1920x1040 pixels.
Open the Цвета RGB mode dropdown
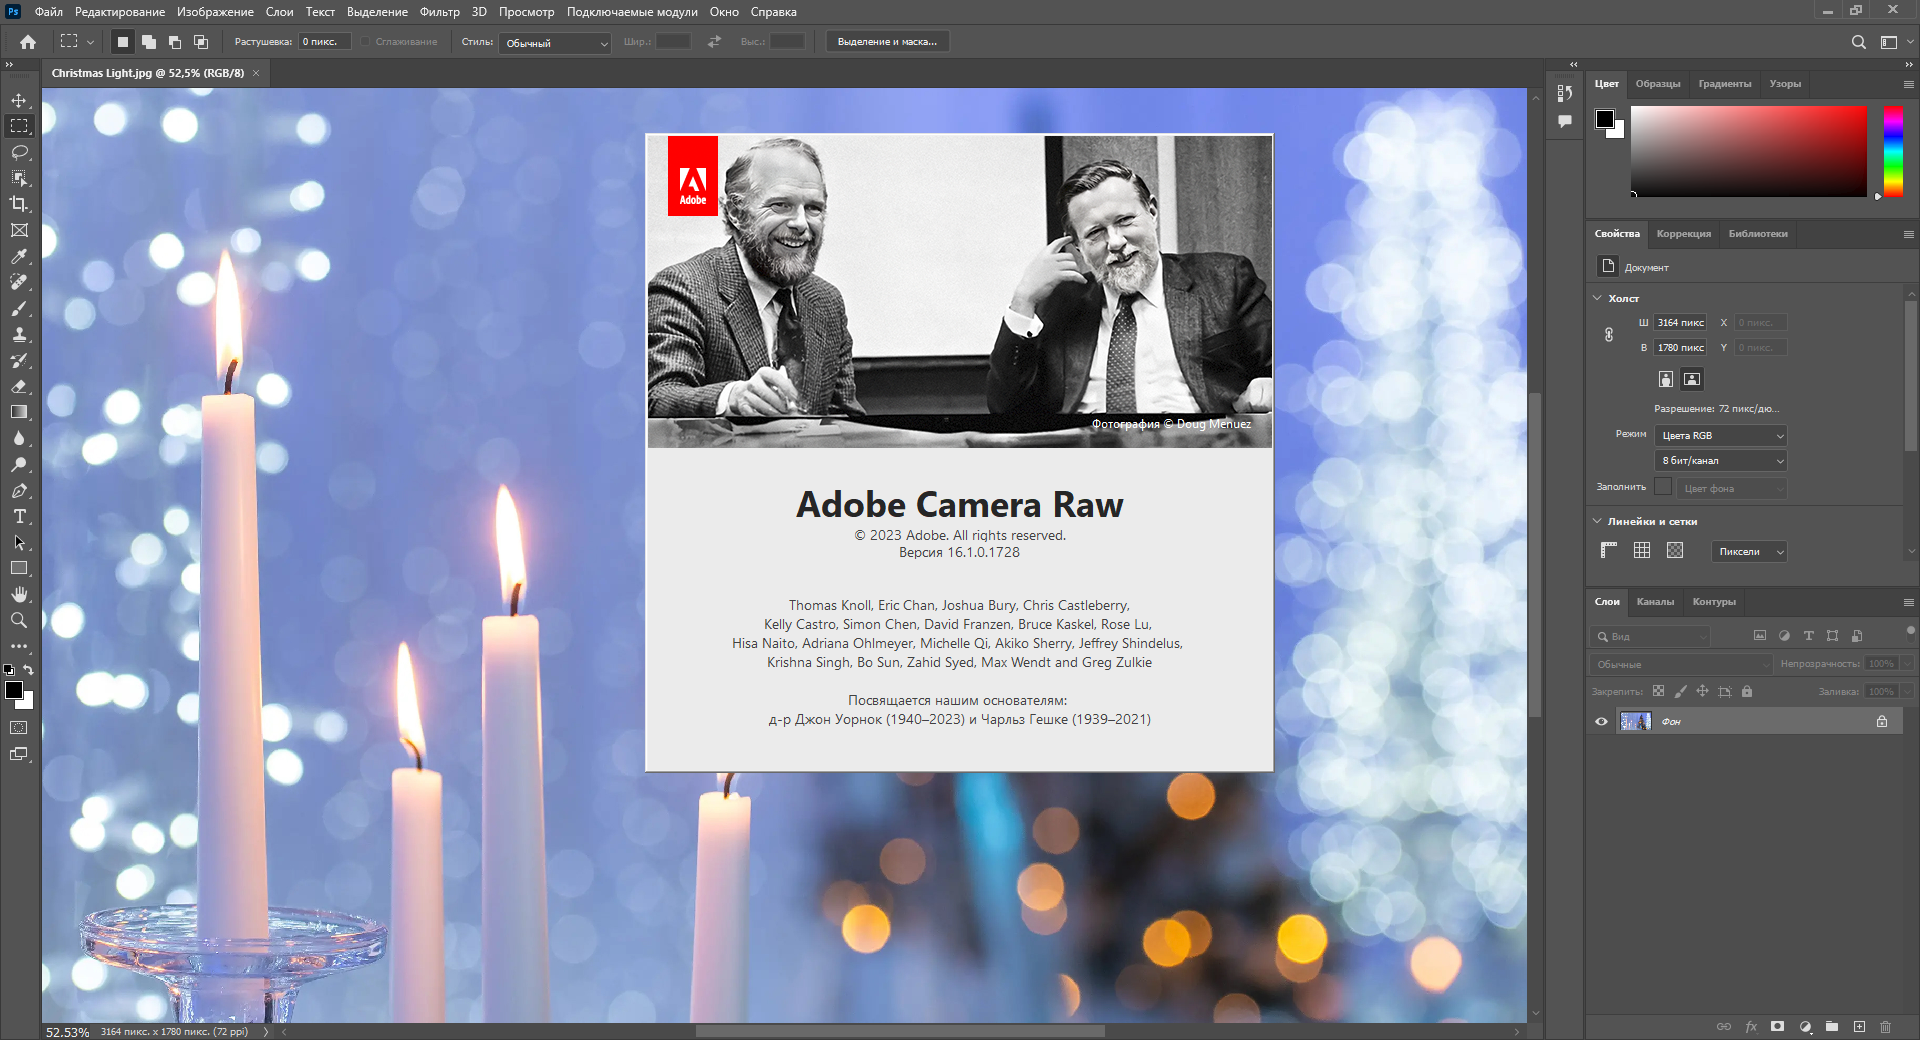(1721, 435)
